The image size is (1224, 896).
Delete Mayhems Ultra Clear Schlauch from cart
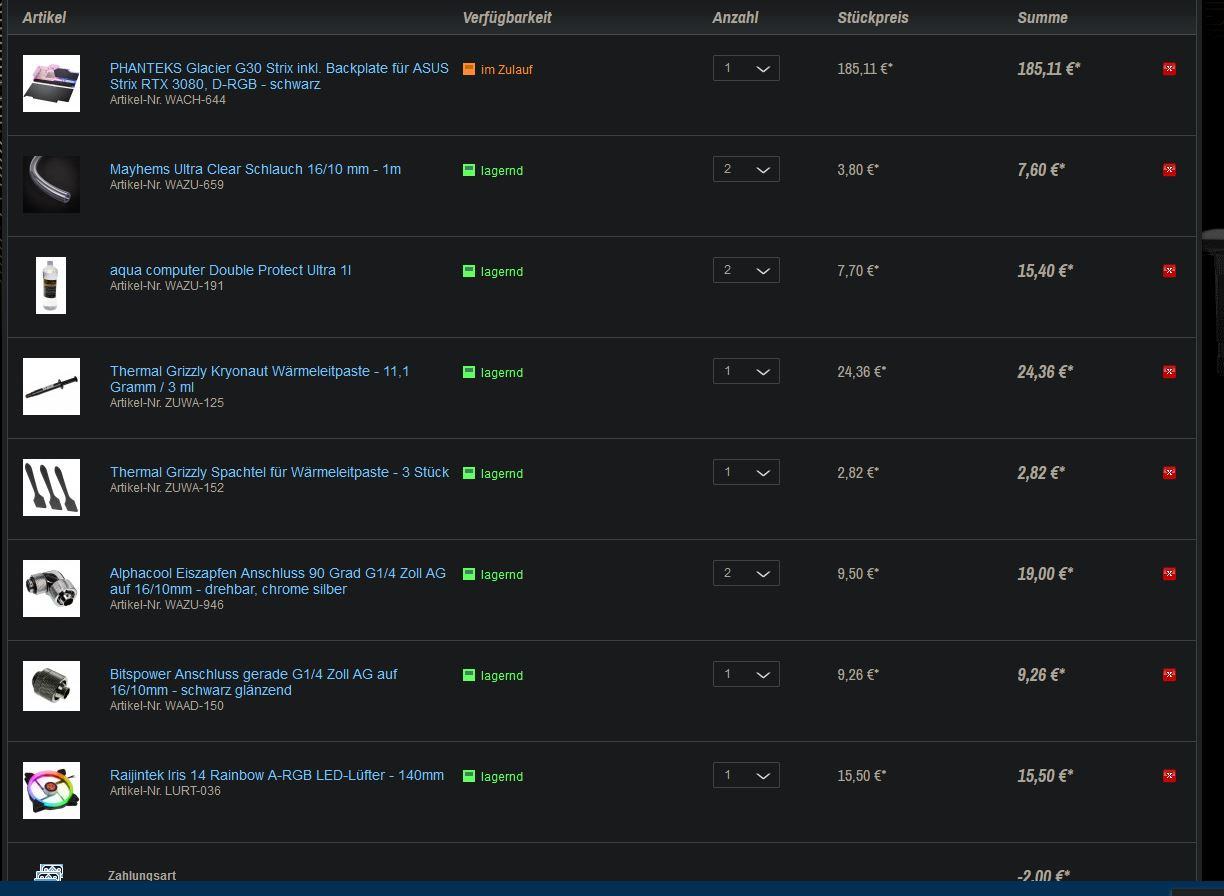pos(1169,170)
